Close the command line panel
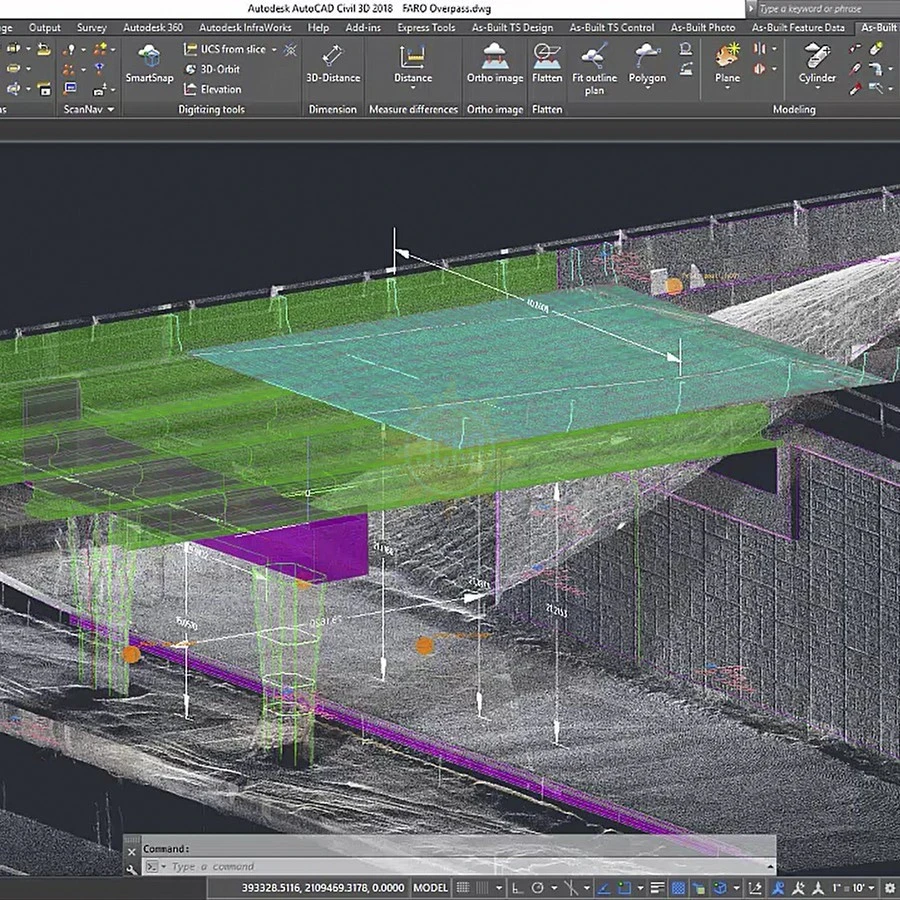The image size is (900, 900). 131,852
